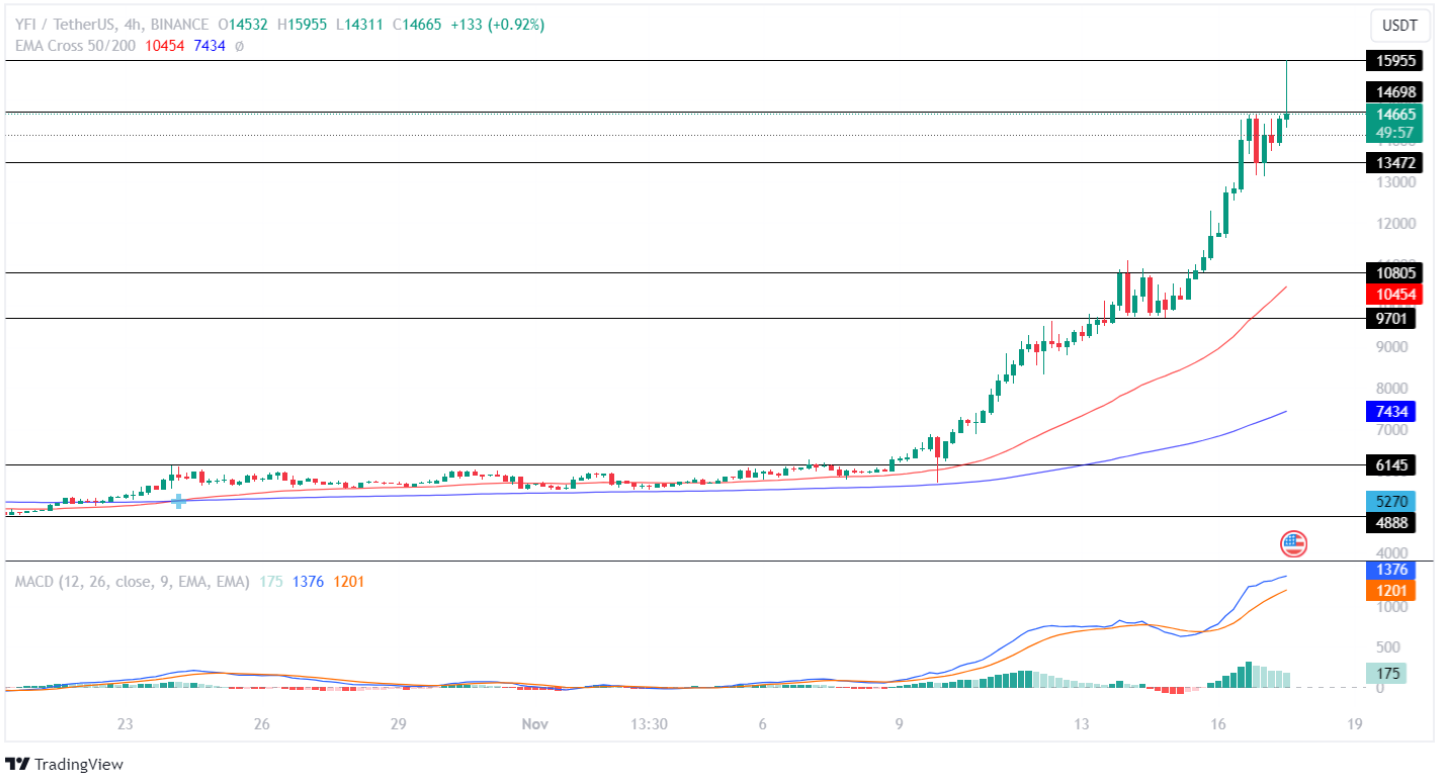This screenshot has height=777, width=1441.
Task: Click the green 175 MACD histogram label
Action: (1385, 673)
